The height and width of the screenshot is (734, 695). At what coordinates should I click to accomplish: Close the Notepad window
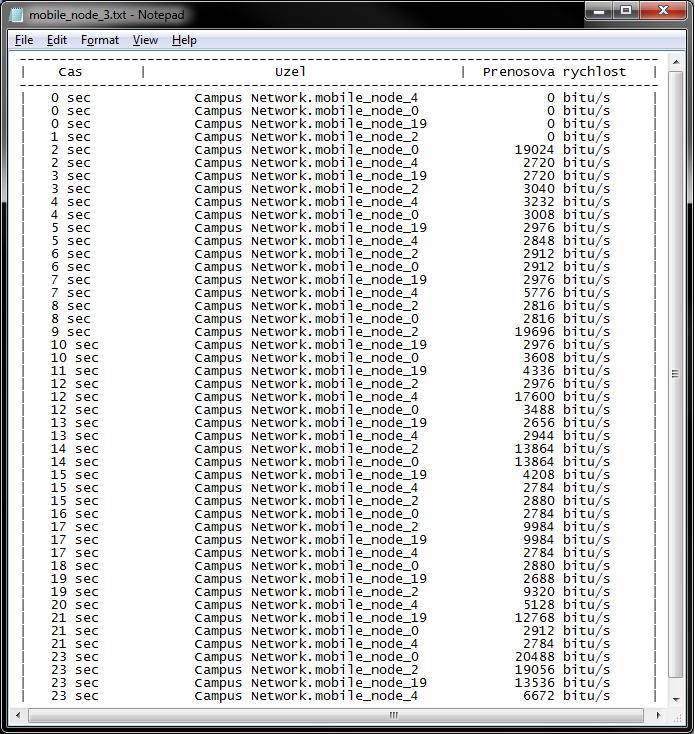[663, 11]
